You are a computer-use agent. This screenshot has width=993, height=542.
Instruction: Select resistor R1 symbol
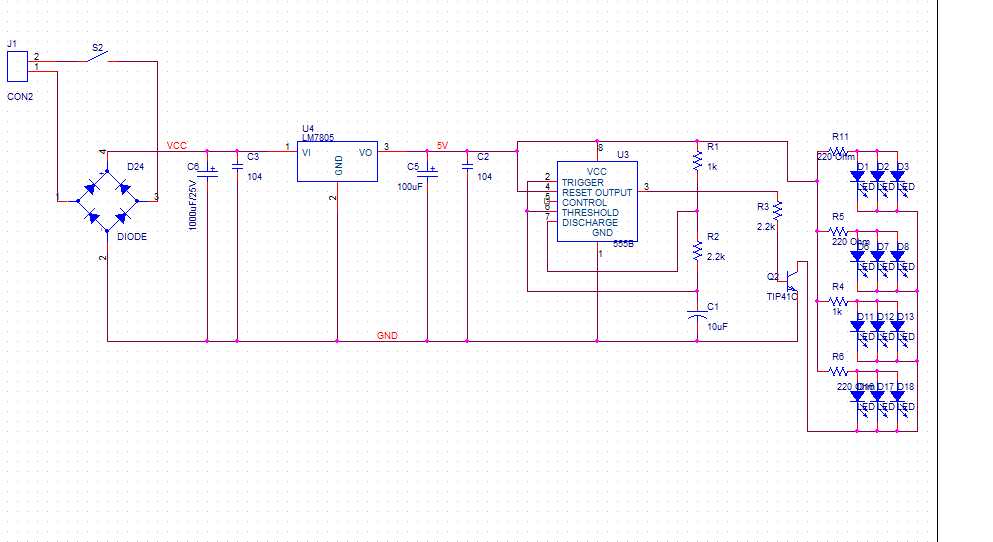(697, 161)
